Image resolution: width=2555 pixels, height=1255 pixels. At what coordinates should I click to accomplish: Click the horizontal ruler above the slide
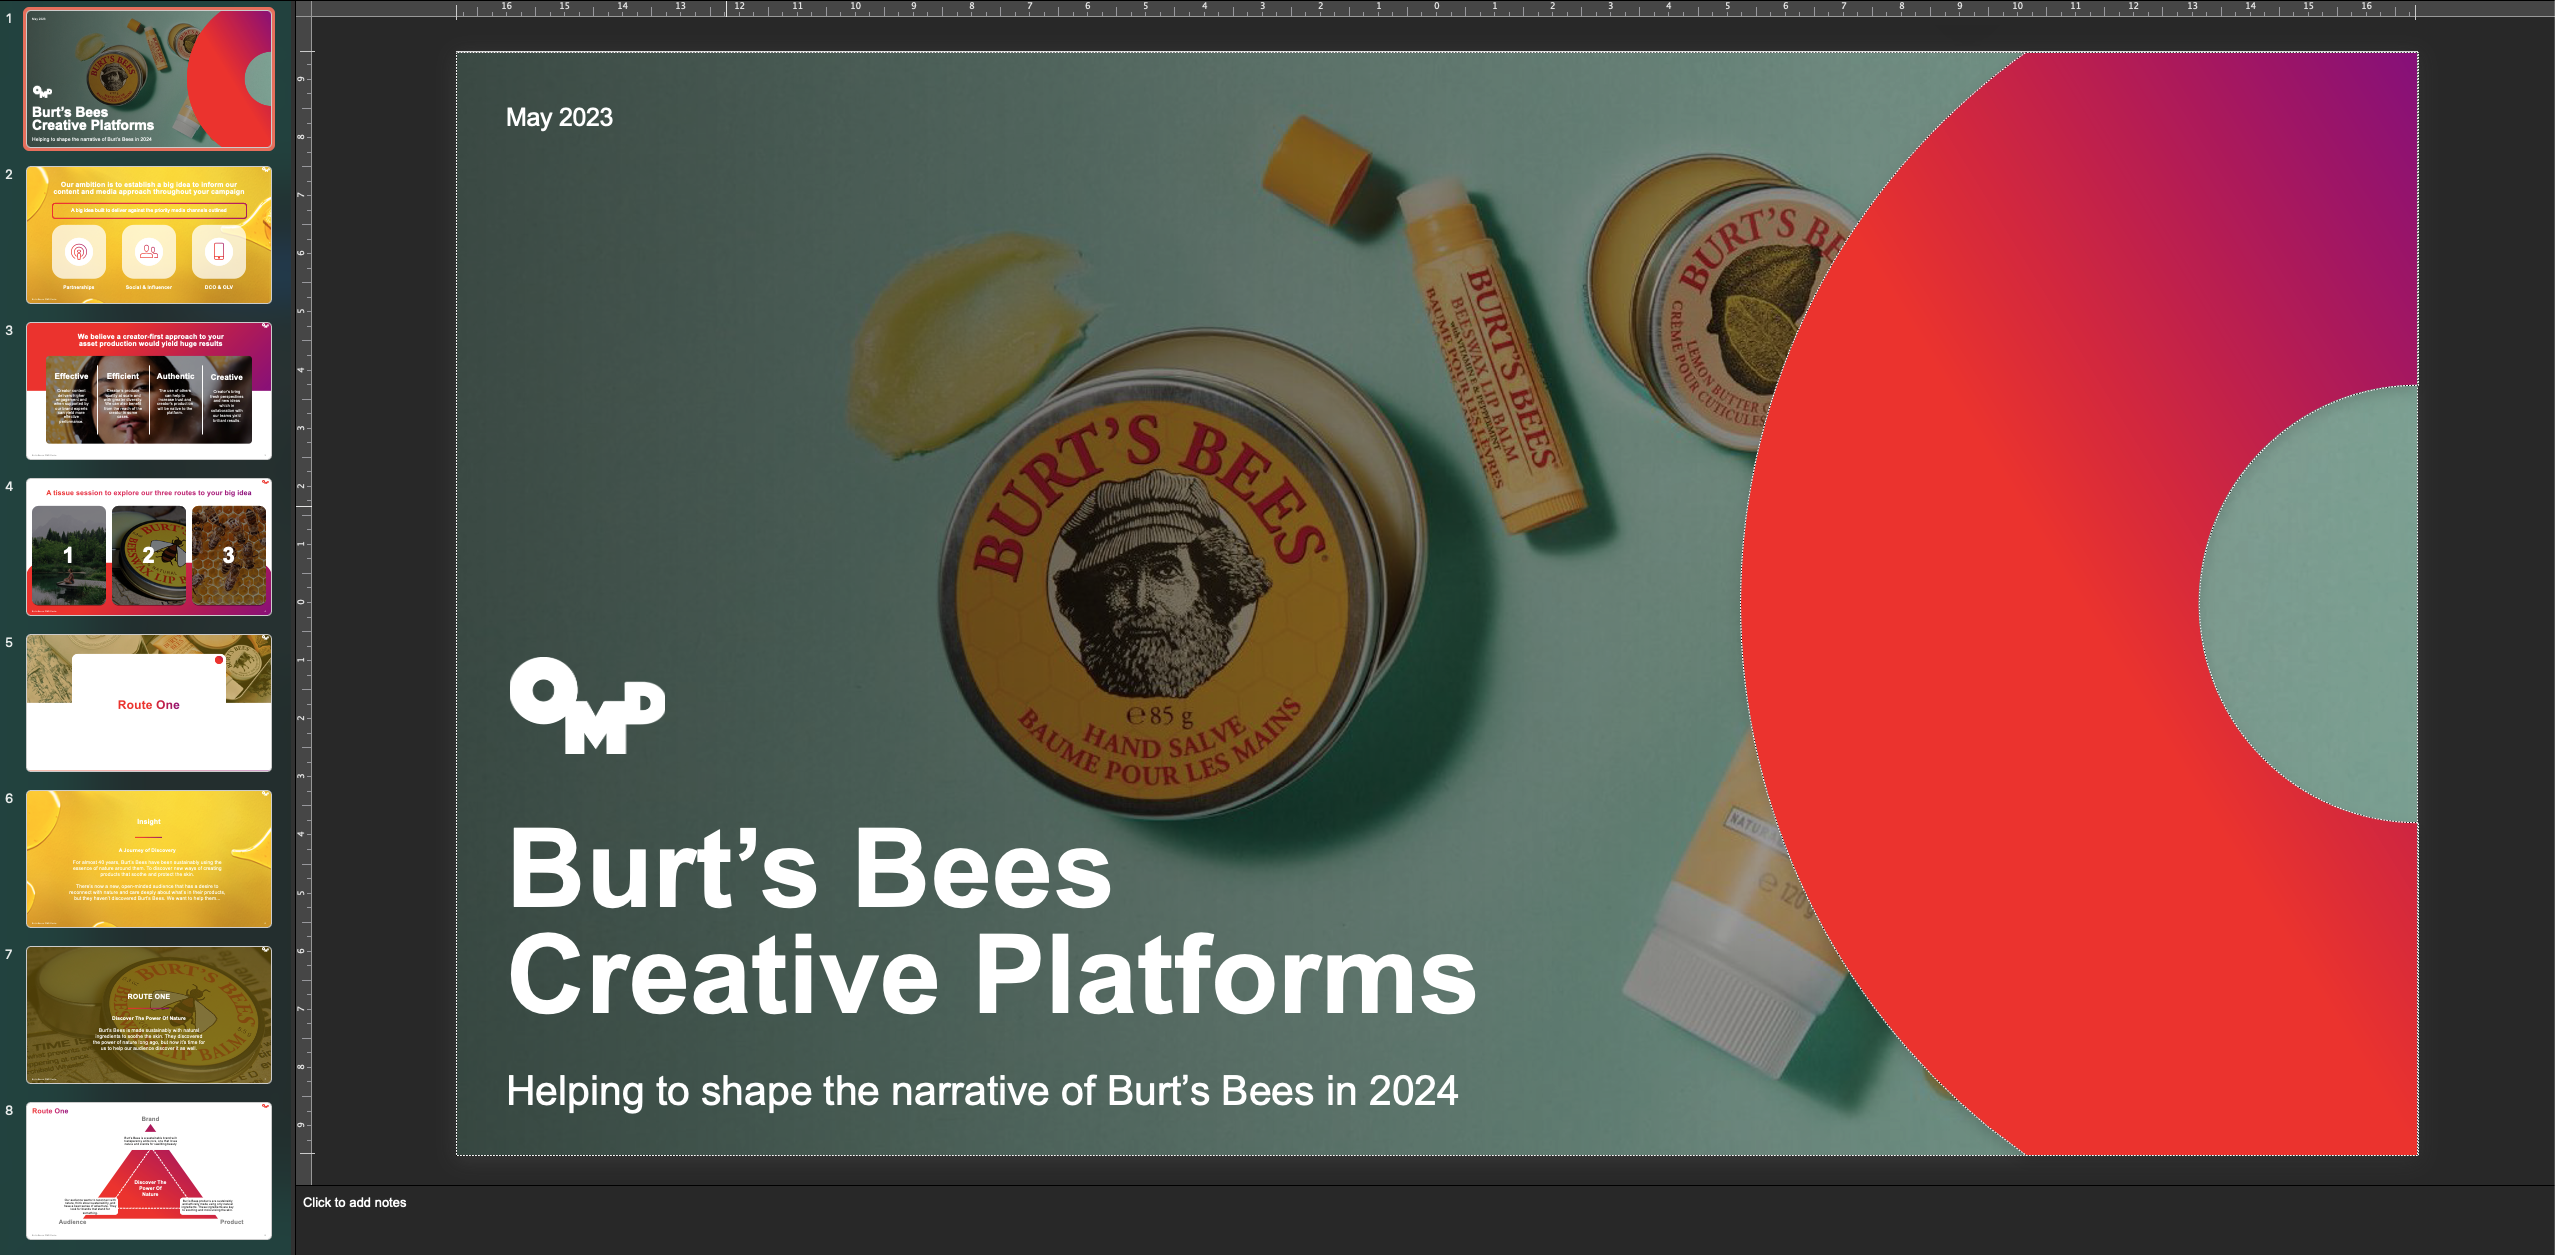pos(1436,9)
